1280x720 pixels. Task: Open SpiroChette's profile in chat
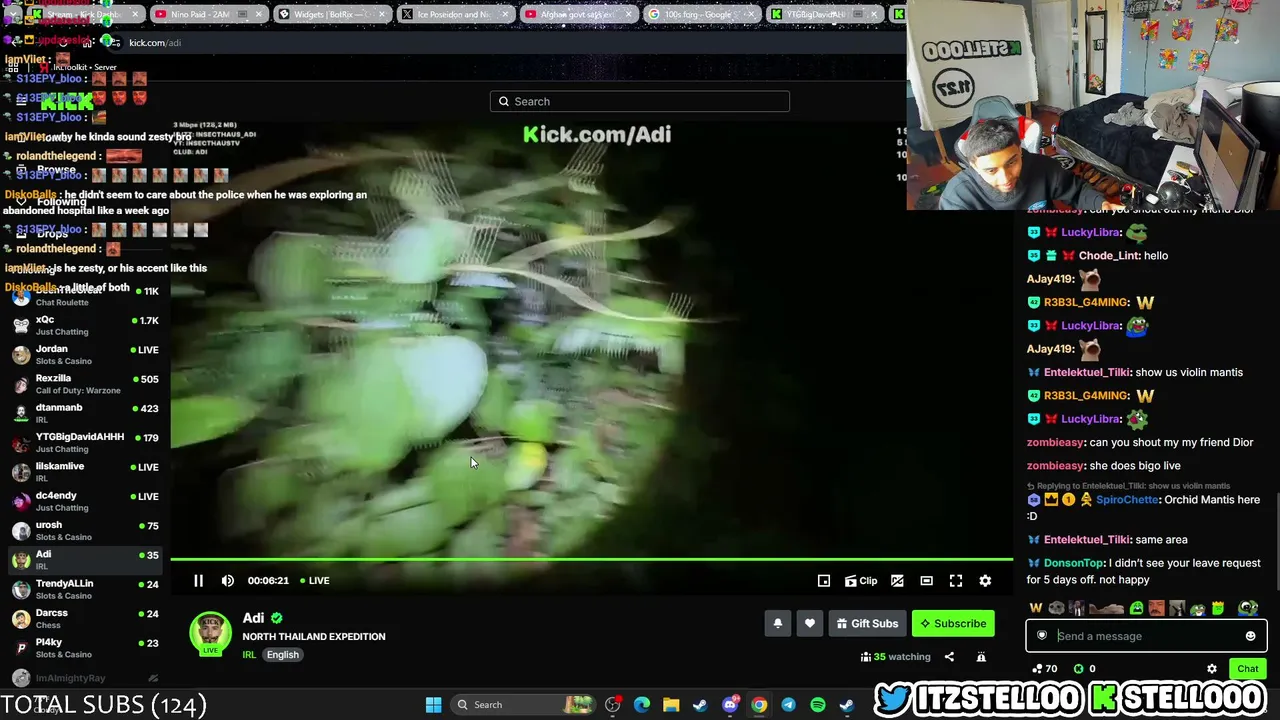(x=1127, y=499)
